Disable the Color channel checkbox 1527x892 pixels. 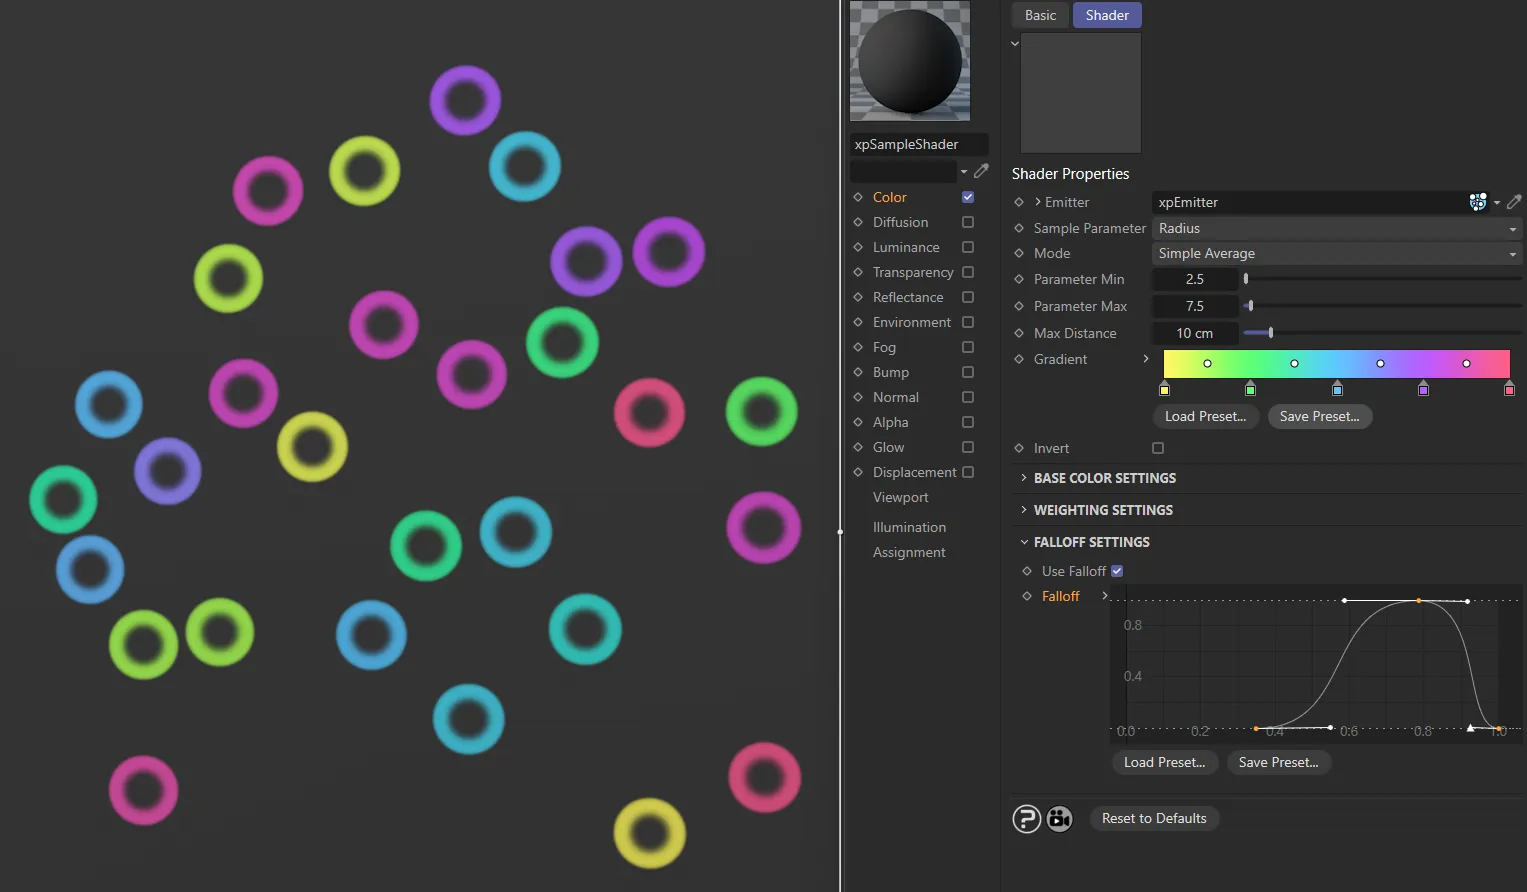(x=967, y=197)
